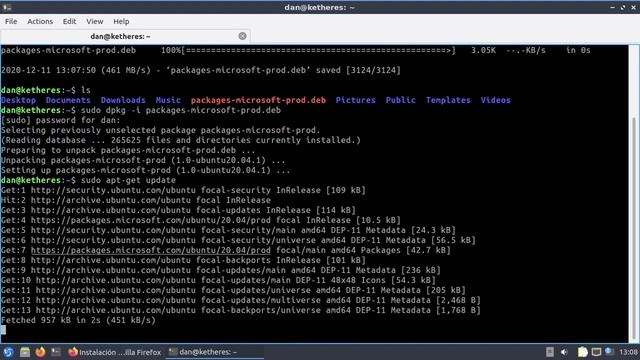Open the Actions menu
Image resolution: width=640 pixels, height=360 pixels.
40,21
